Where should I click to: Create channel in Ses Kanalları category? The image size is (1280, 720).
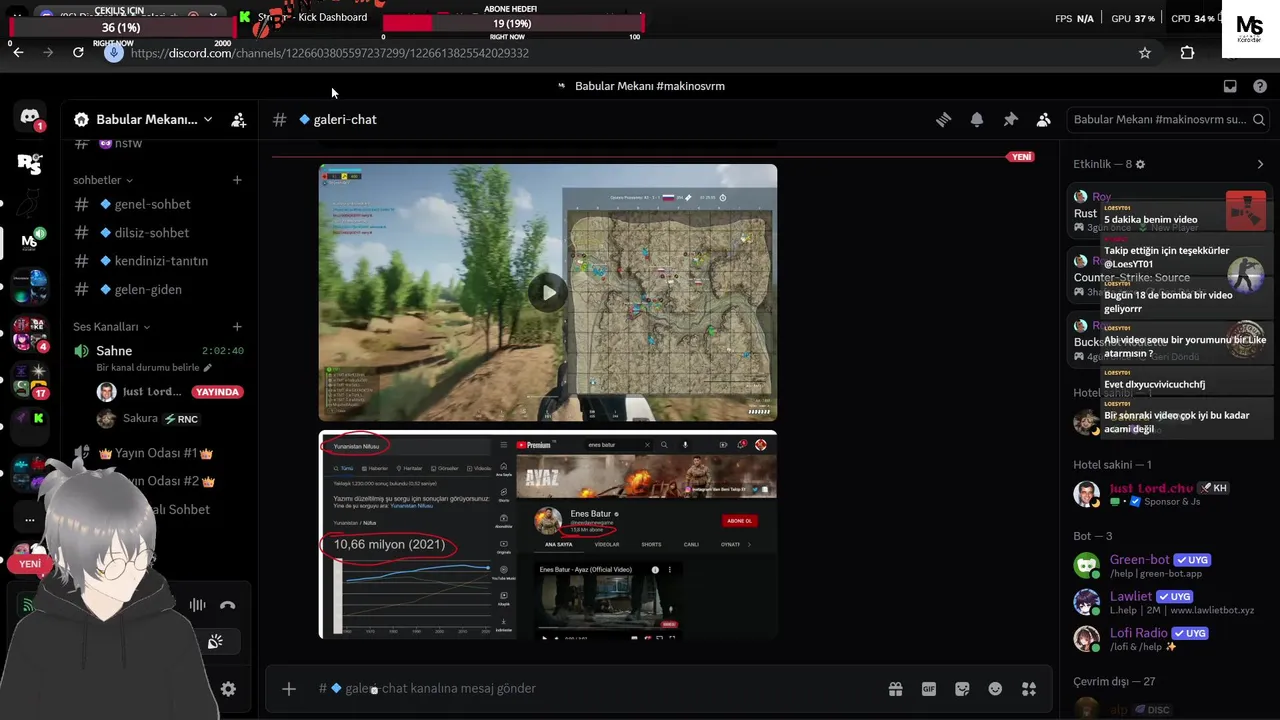[x=237, y=327]
